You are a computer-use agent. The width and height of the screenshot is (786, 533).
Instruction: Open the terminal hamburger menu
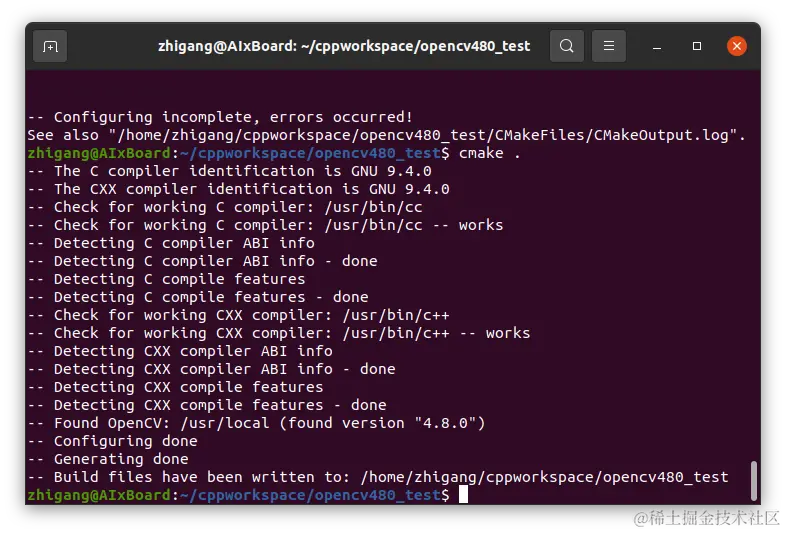609,46
